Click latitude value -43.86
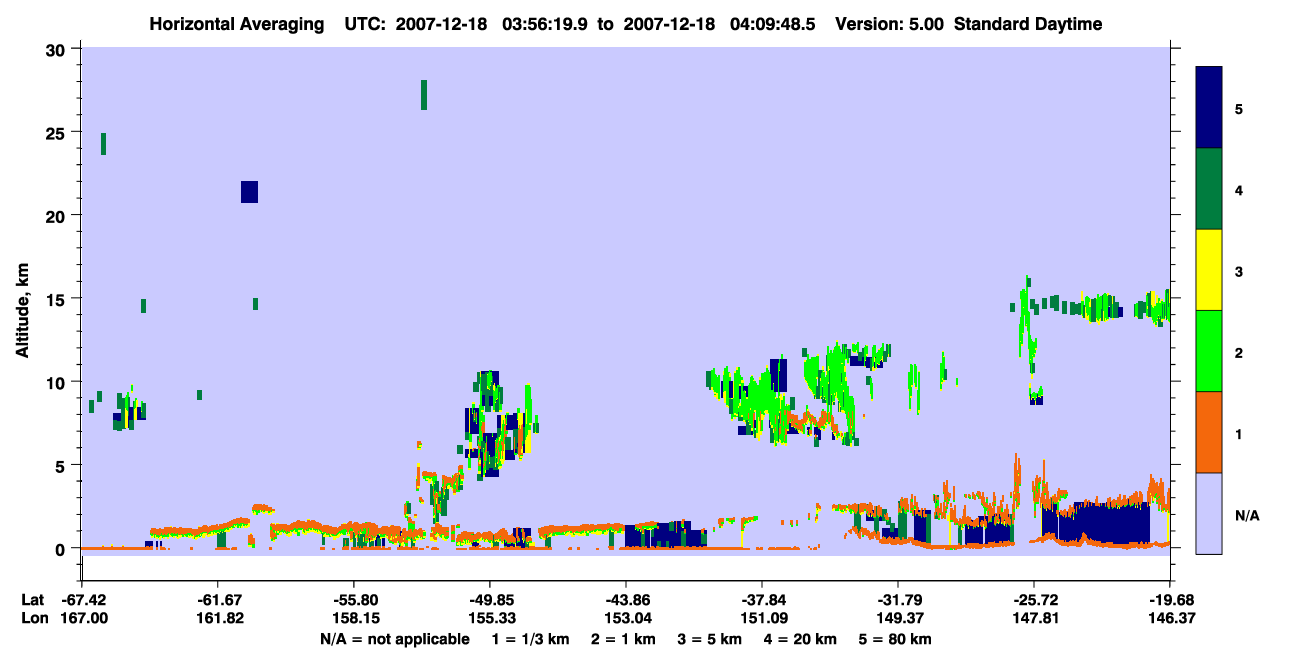The height and width of the screenshot is (667, 1300). [626, 600]
